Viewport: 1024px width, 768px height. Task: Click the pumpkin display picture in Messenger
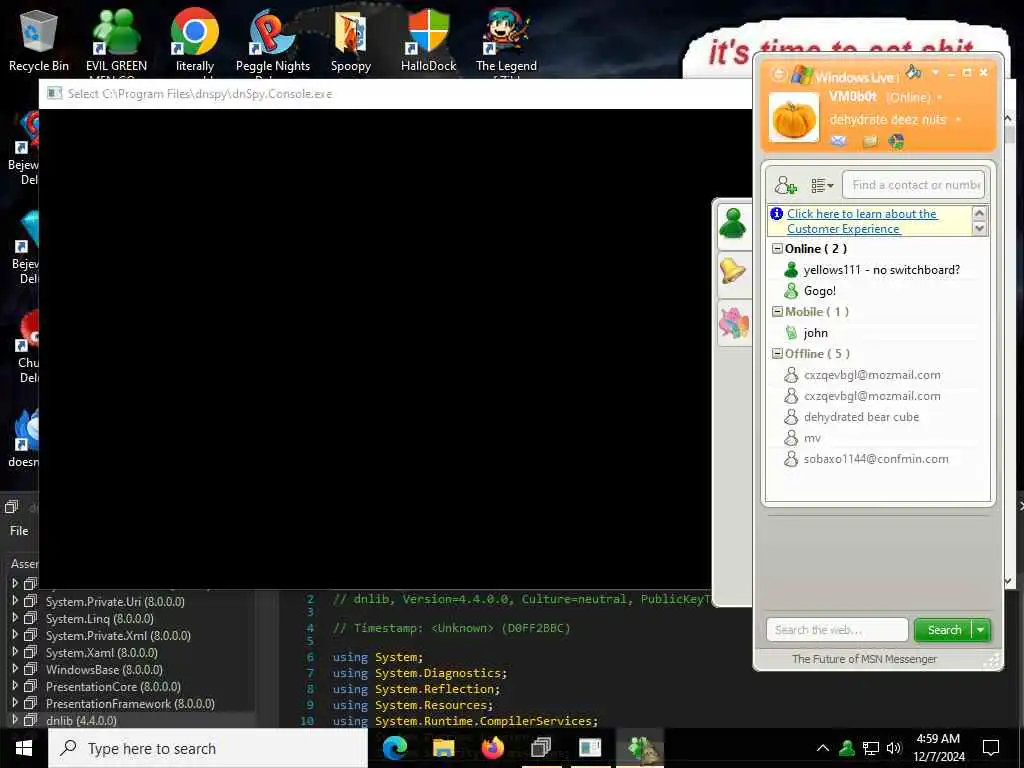click(793, 118)
